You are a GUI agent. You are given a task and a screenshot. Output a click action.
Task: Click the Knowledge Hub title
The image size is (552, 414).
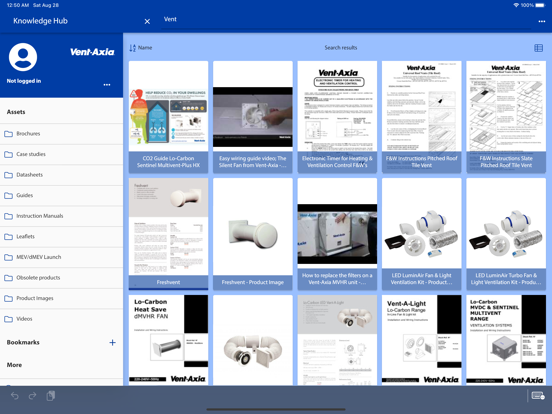[x=40, y=21]
